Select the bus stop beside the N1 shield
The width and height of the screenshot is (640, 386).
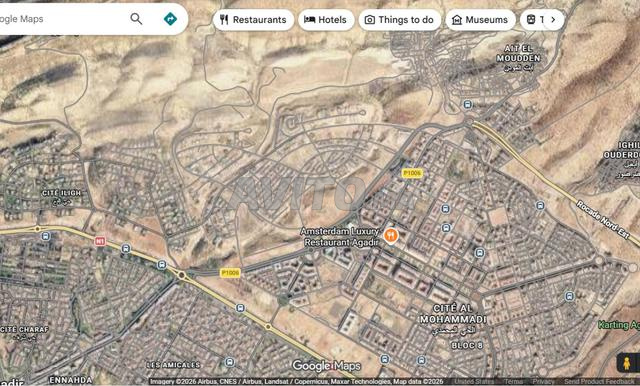126,248
